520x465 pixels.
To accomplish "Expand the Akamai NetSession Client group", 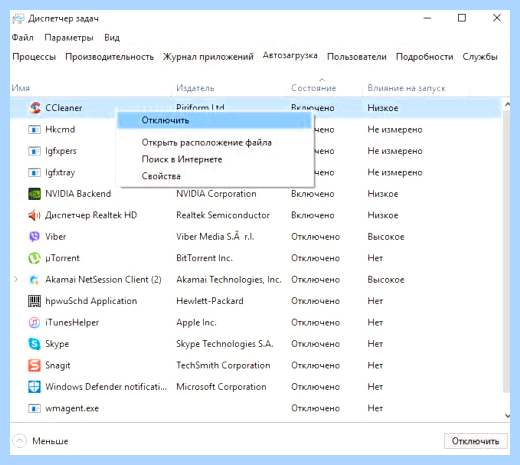I will (16, 279).
